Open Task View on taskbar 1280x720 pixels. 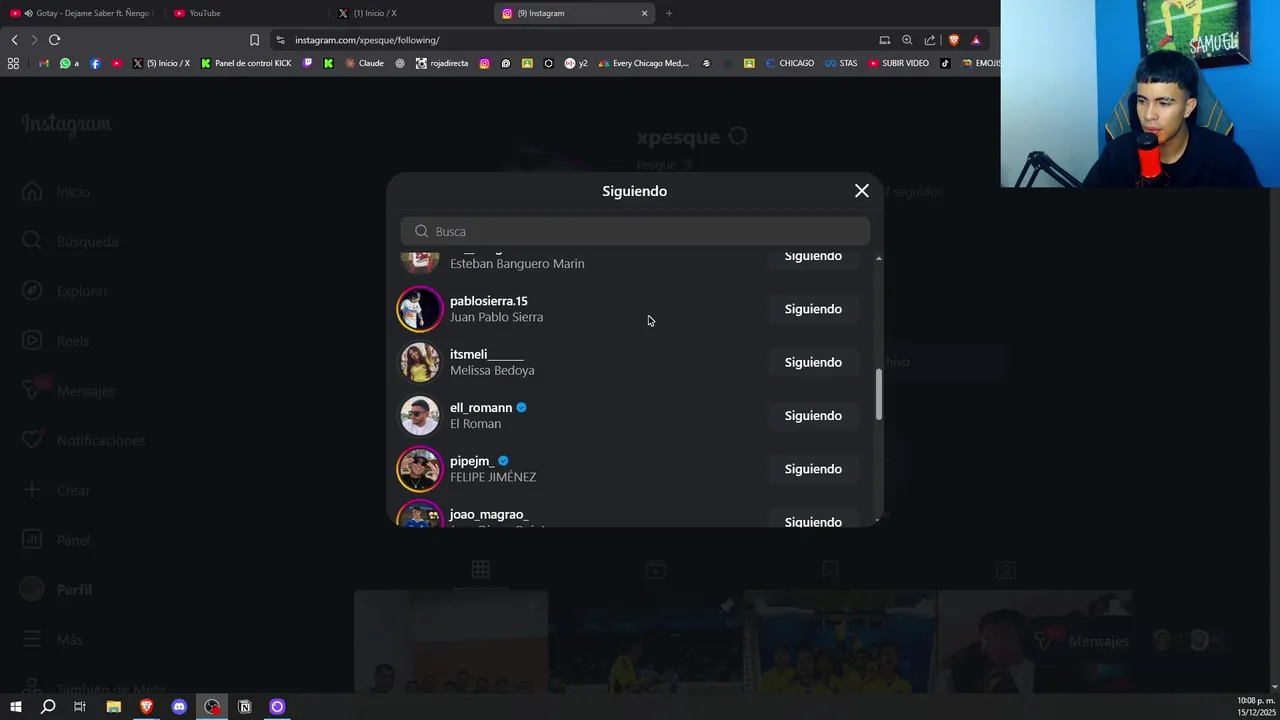pyautogui.click(x=80, y=707)
